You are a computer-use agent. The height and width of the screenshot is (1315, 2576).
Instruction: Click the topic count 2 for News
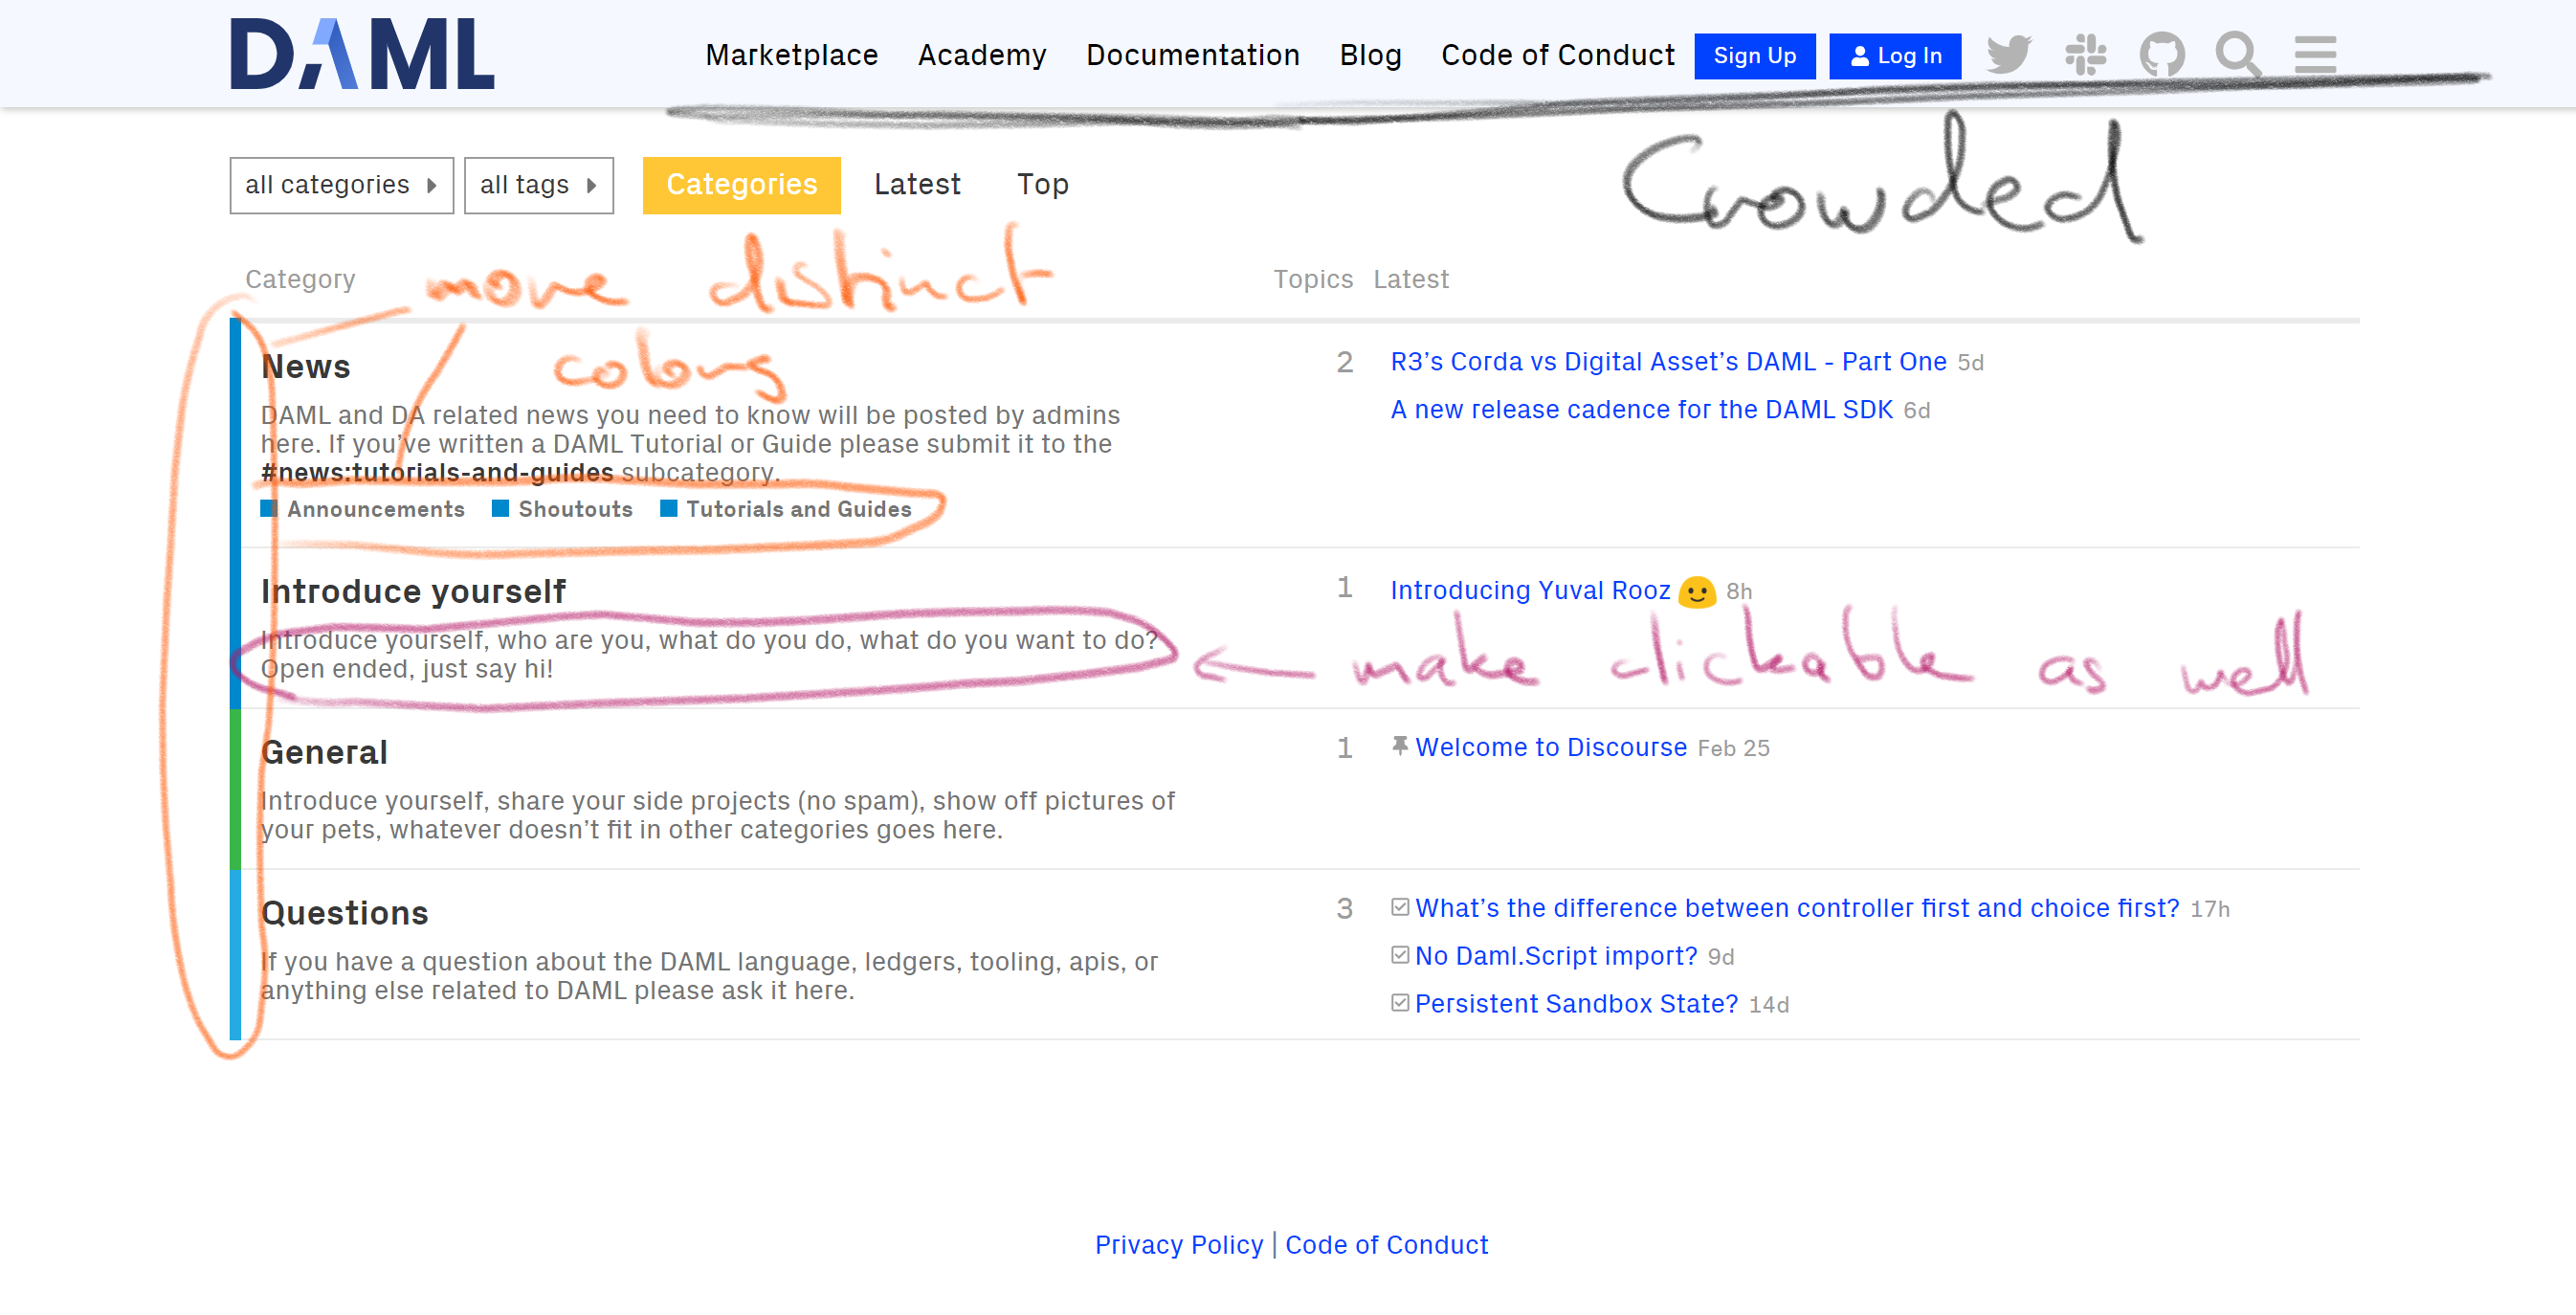pos(1345,362)
